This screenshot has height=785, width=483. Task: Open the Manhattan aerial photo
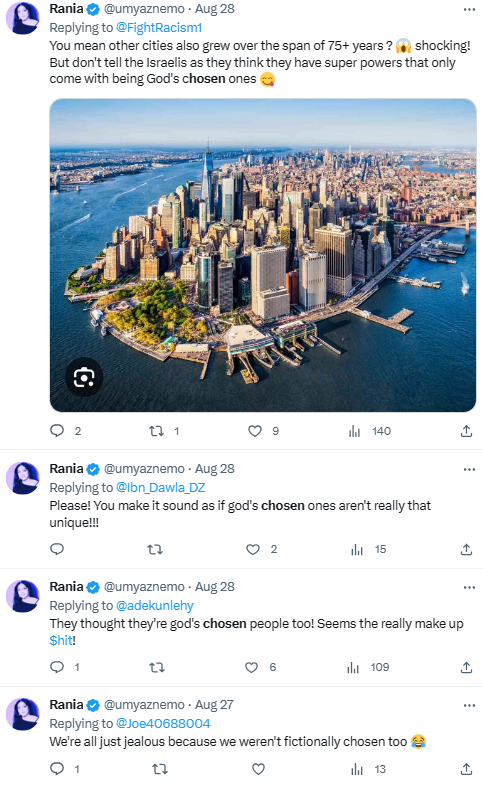click(263, 255)
